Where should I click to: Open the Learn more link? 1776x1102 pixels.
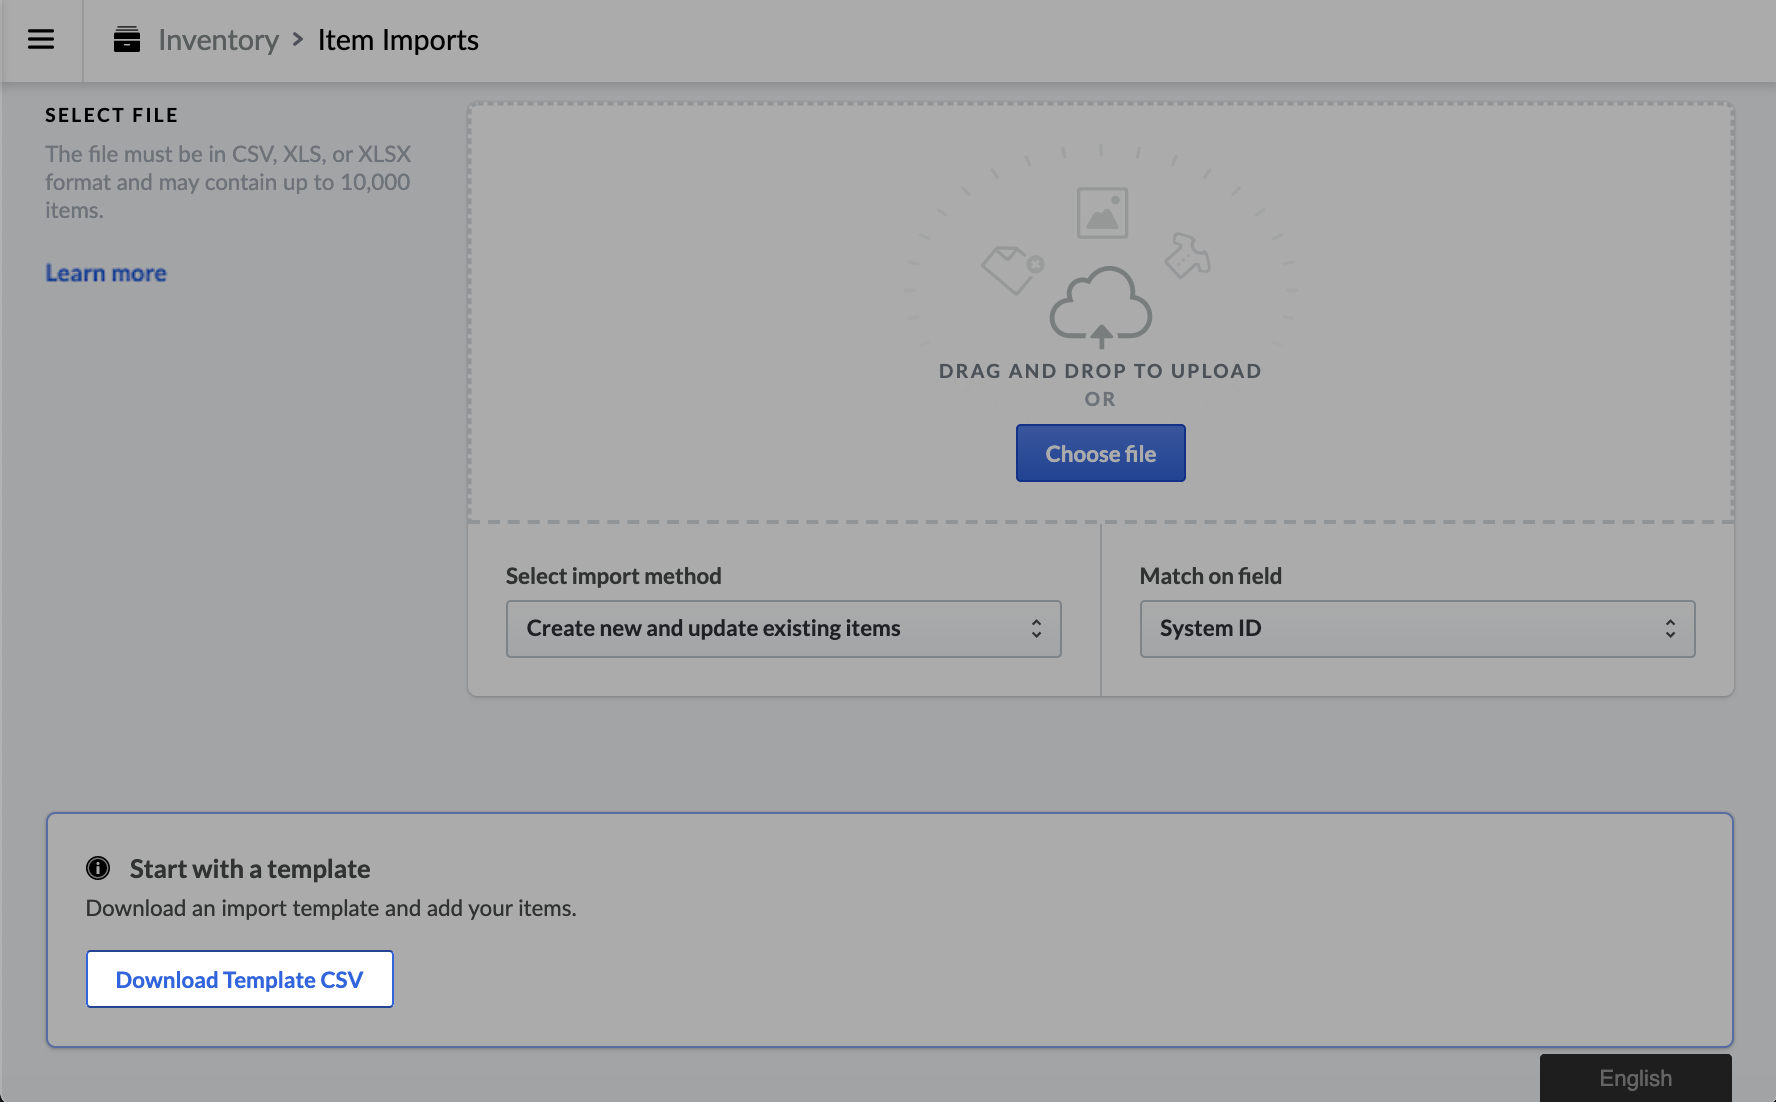106,273
